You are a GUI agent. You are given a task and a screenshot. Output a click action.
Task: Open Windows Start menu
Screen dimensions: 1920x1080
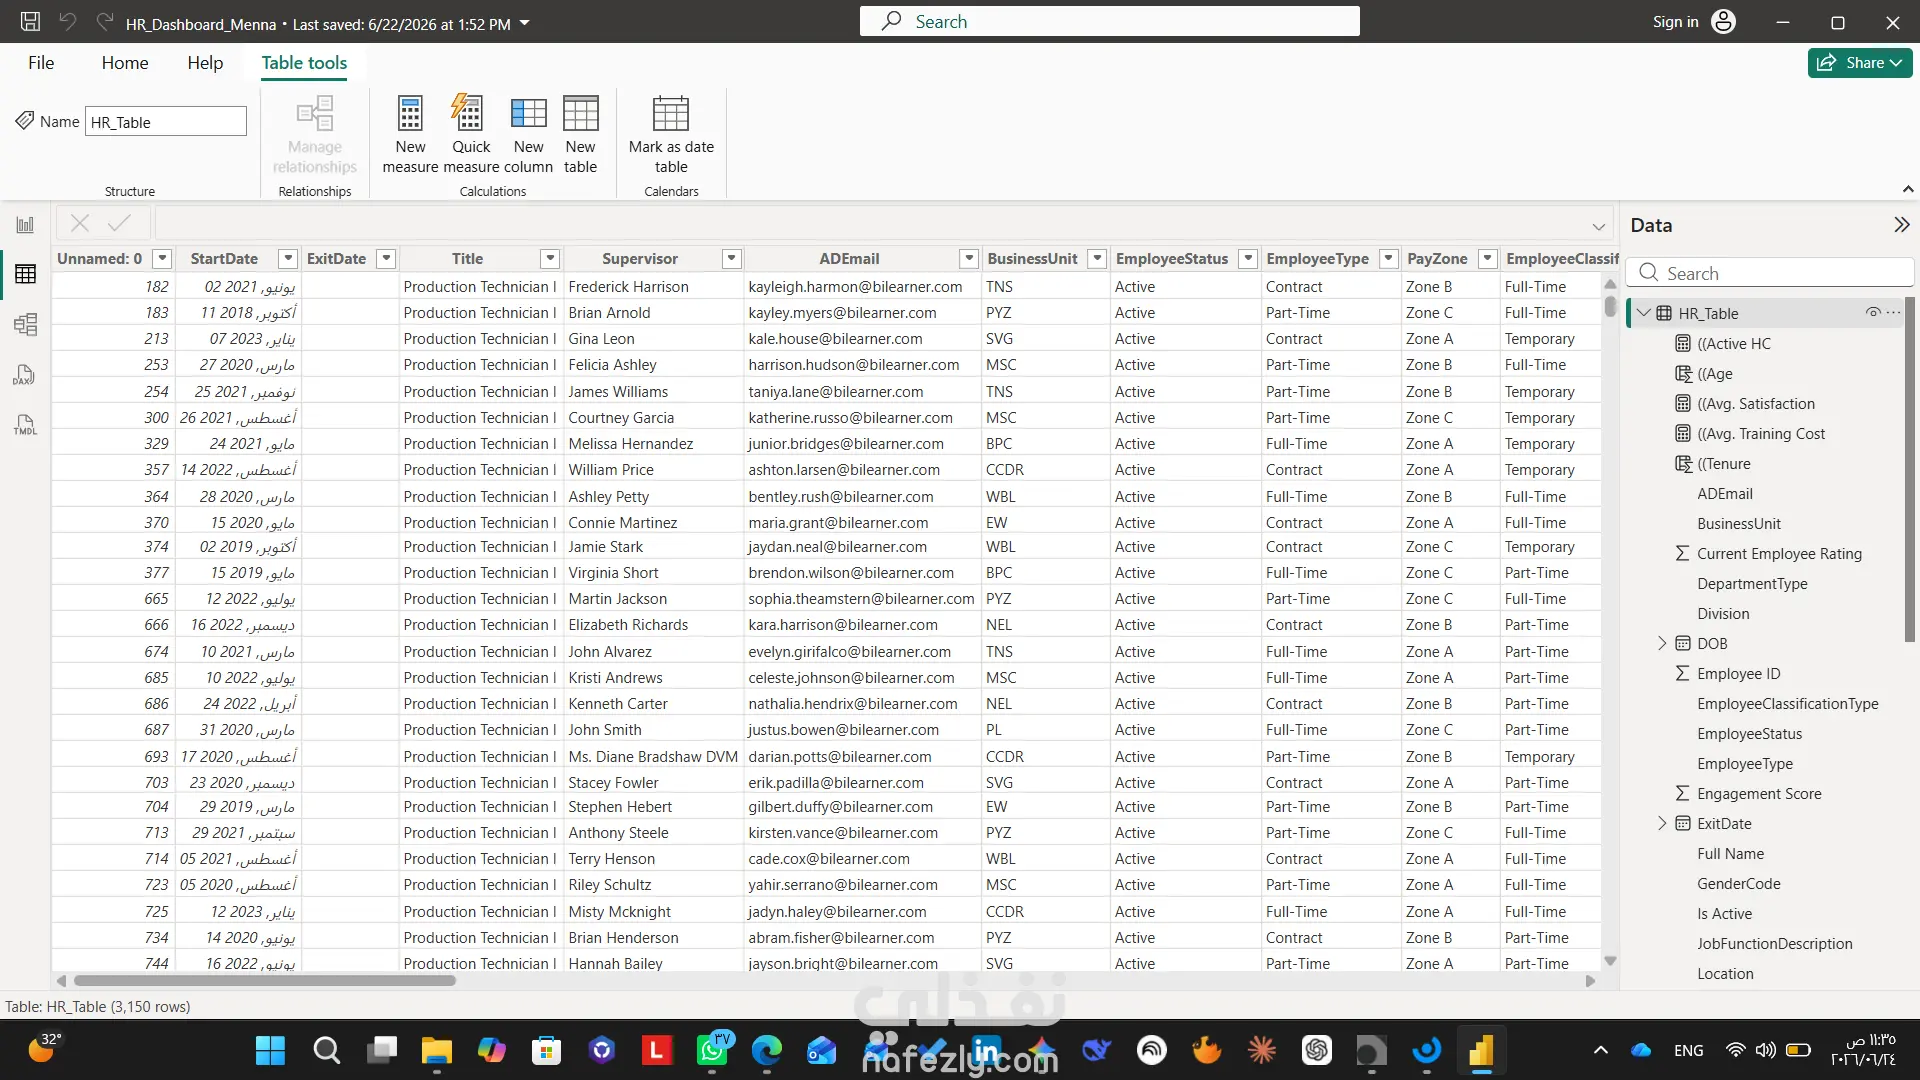270,1050
